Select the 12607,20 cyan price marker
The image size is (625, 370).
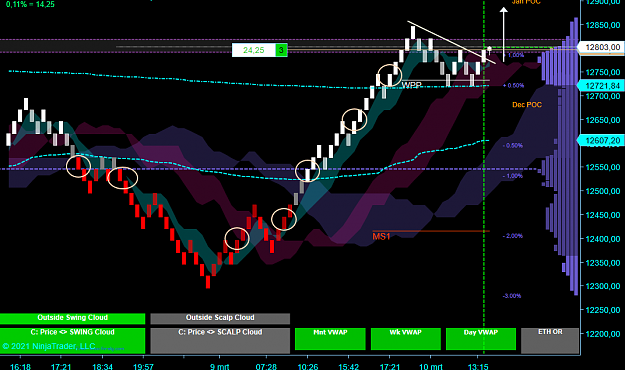(x=601, y=140)
